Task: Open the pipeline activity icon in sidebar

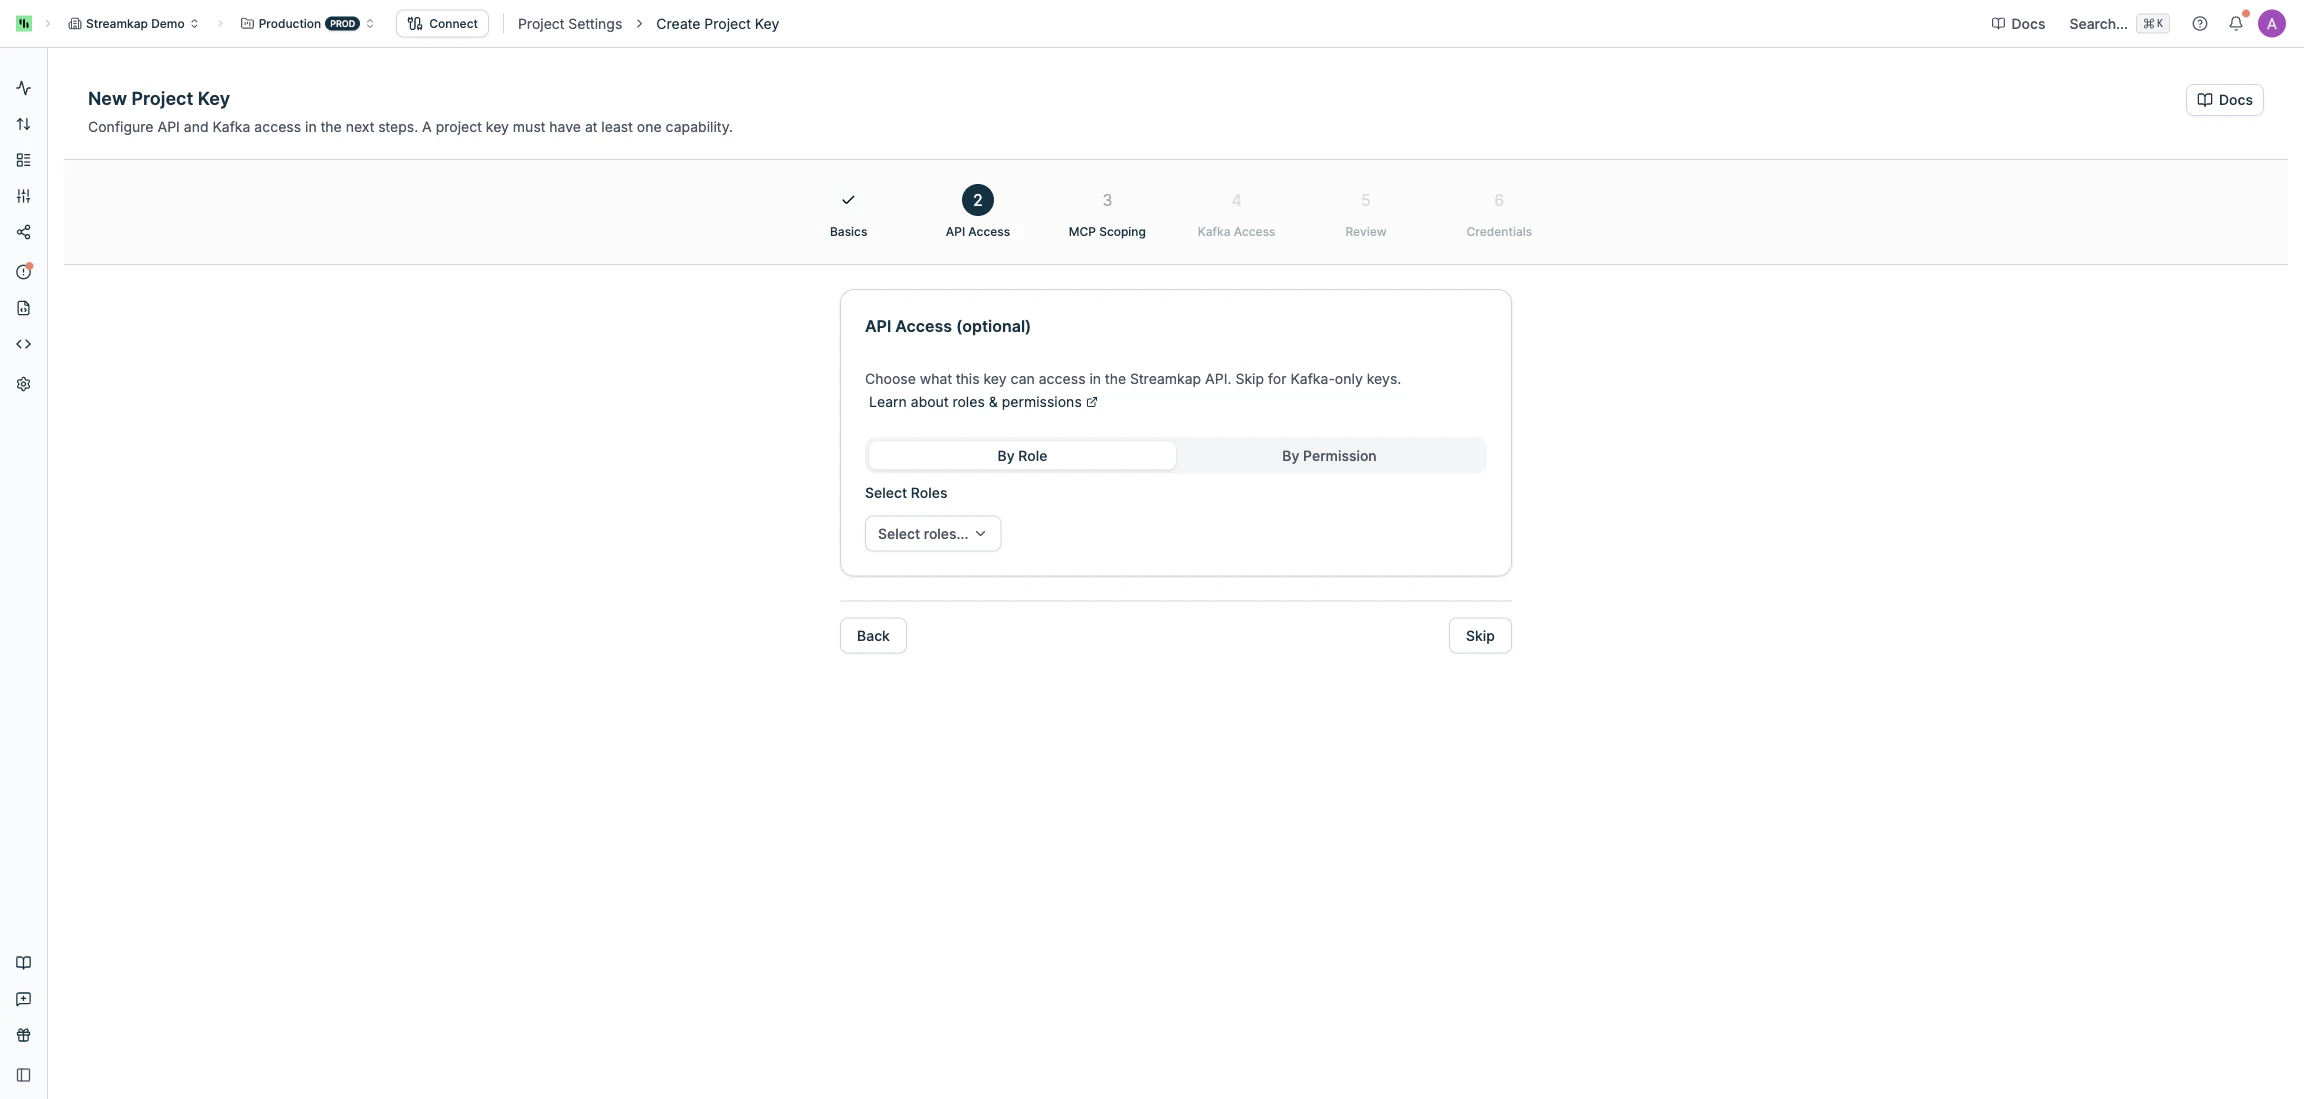Action: coord(23,88)
